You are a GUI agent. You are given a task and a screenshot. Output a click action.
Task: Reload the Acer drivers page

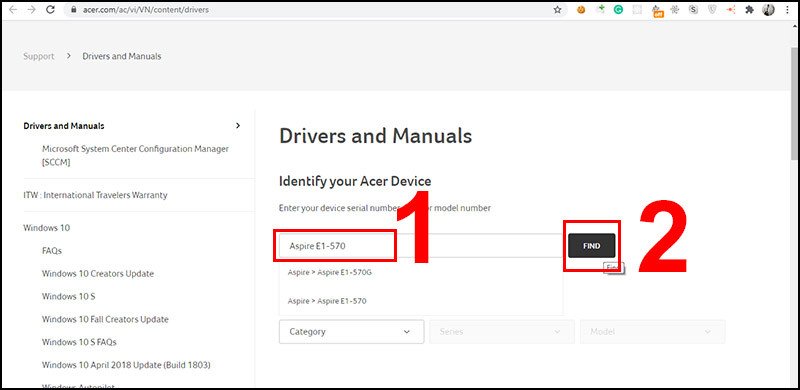click(x=50, y=10)
